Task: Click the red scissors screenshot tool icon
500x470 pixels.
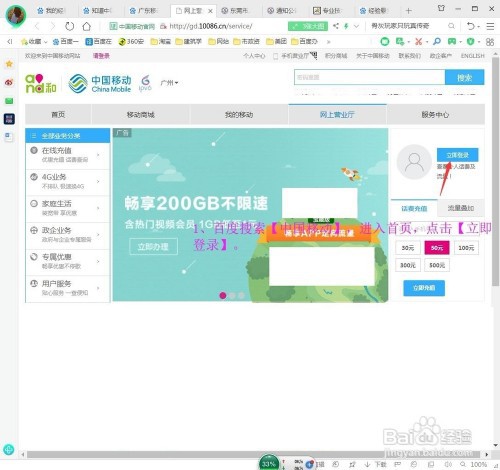Action: pos(419,41)
